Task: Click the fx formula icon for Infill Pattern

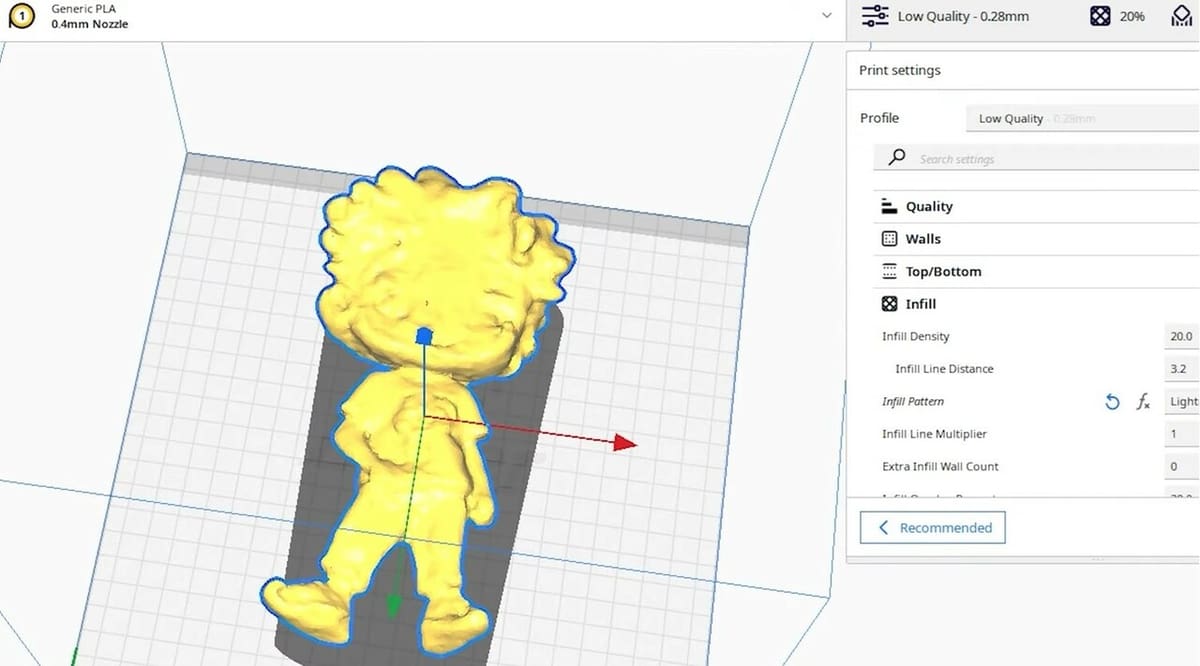Action: coord(1143,402)
